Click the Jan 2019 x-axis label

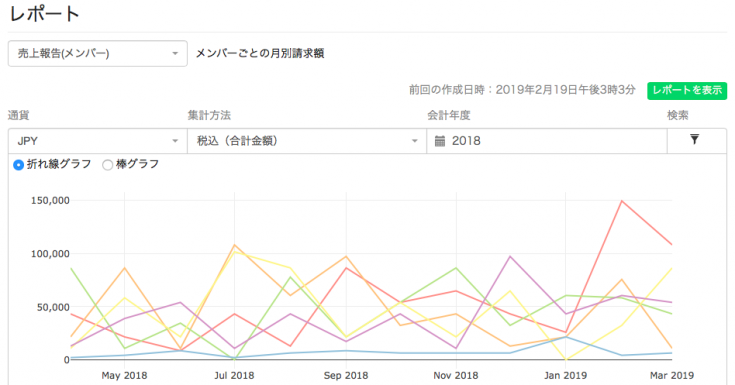[565, 376]
